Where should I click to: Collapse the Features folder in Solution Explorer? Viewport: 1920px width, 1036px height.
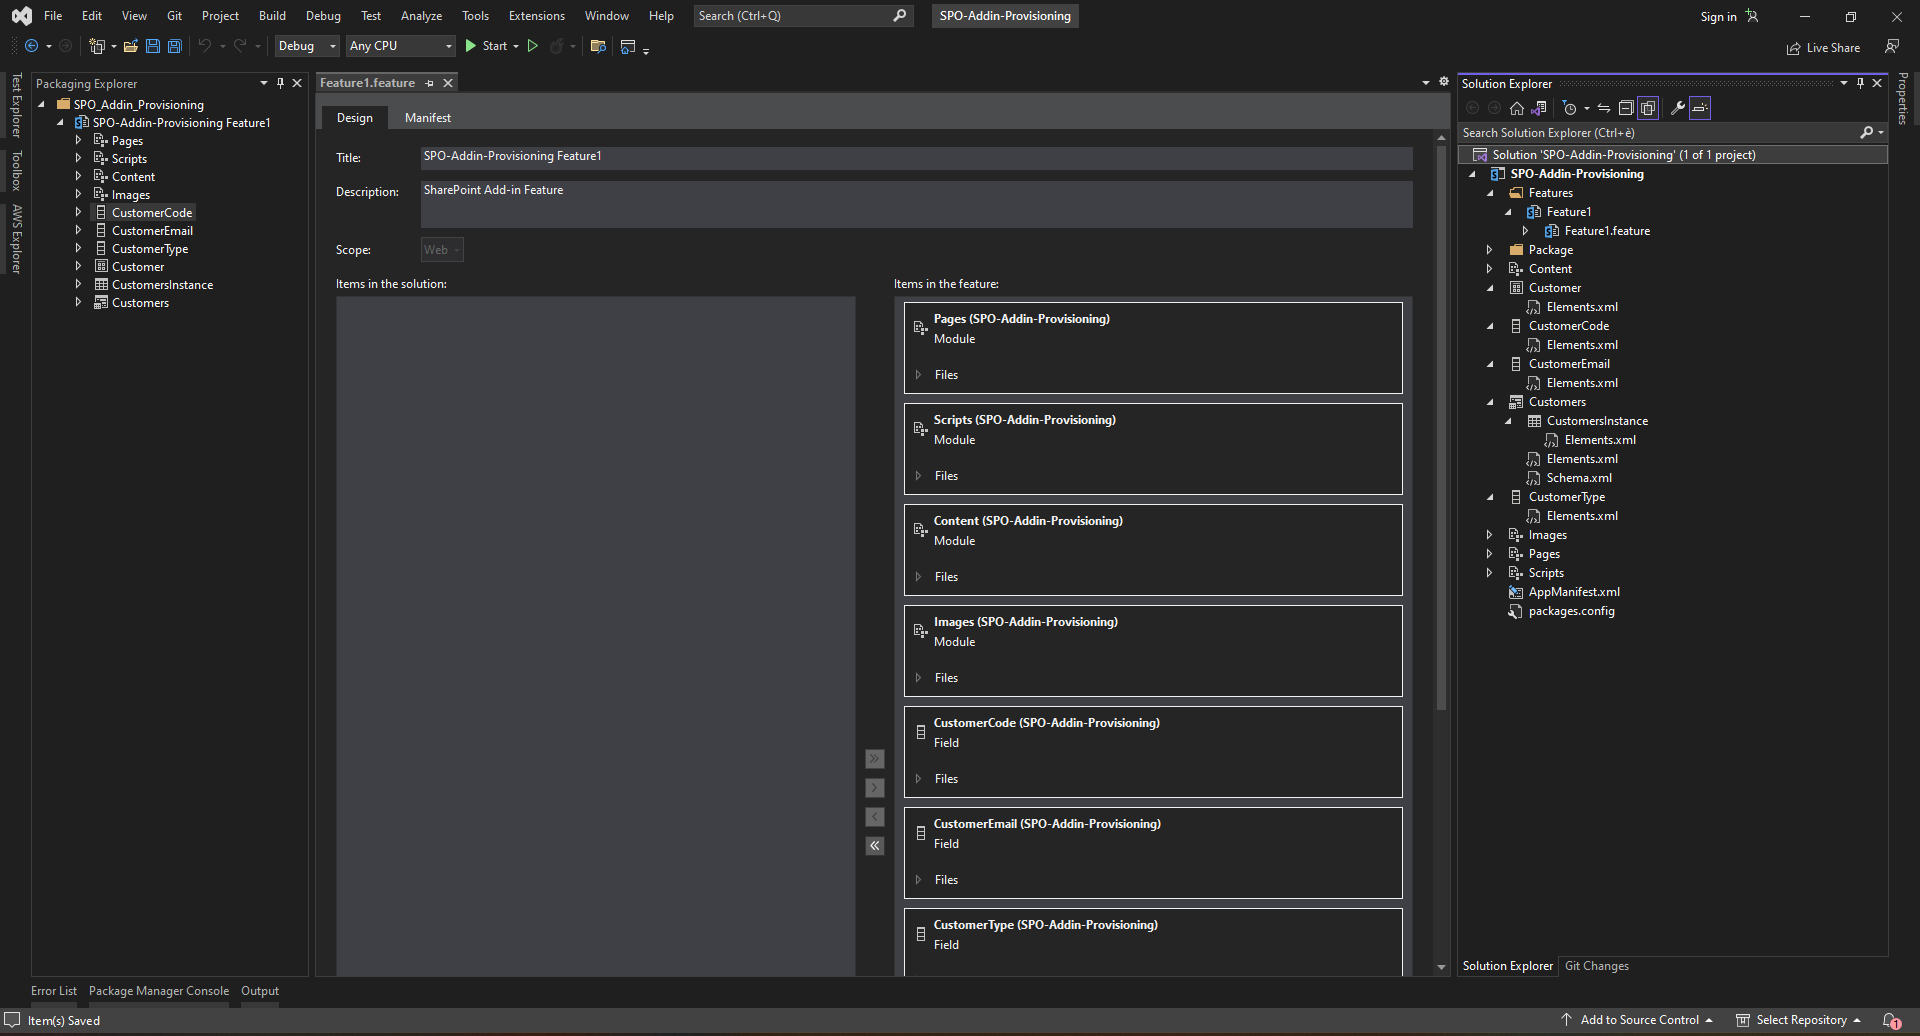pyautogui.click(x=1490, y=193)
